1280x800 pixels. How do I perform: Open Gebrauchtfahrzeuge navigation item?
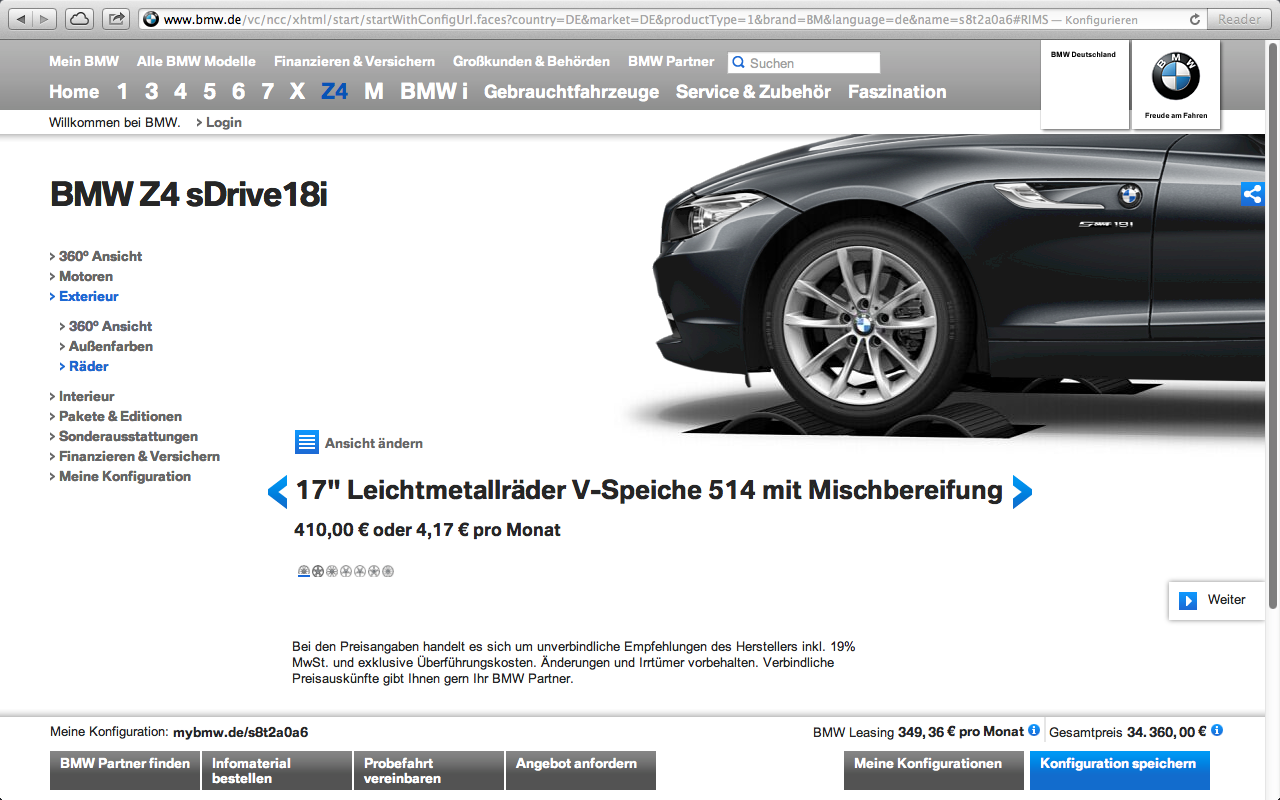571,92
